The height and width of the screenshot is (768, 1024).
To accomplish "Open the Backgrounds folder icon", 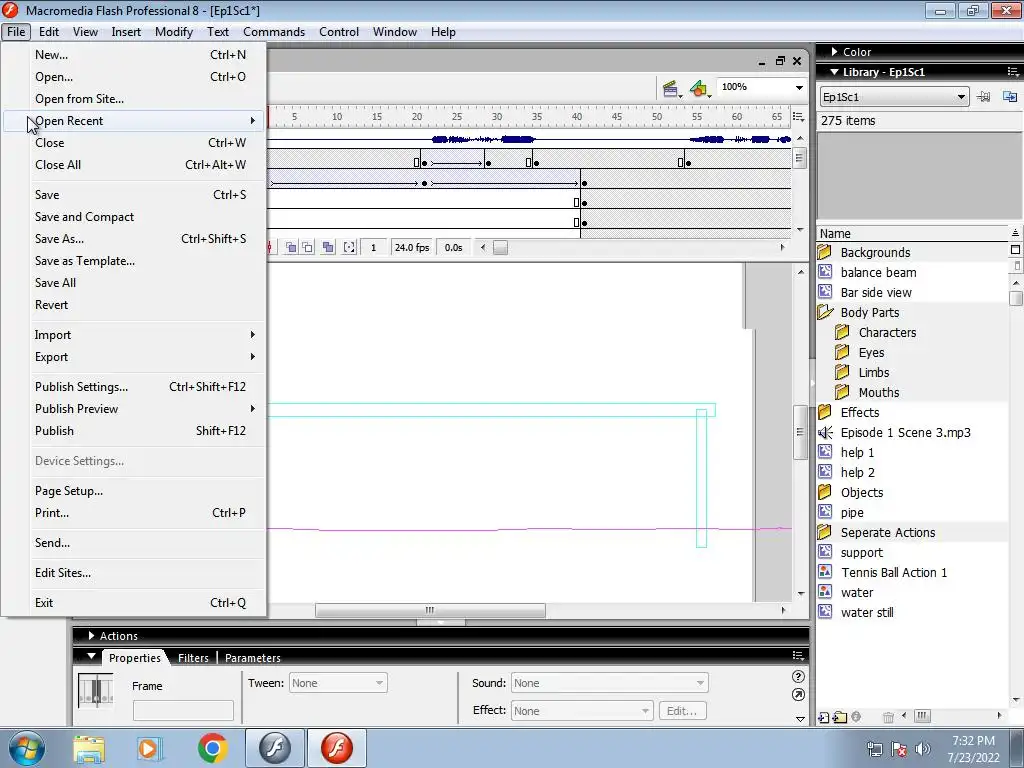I will click(x=825, y=252).
